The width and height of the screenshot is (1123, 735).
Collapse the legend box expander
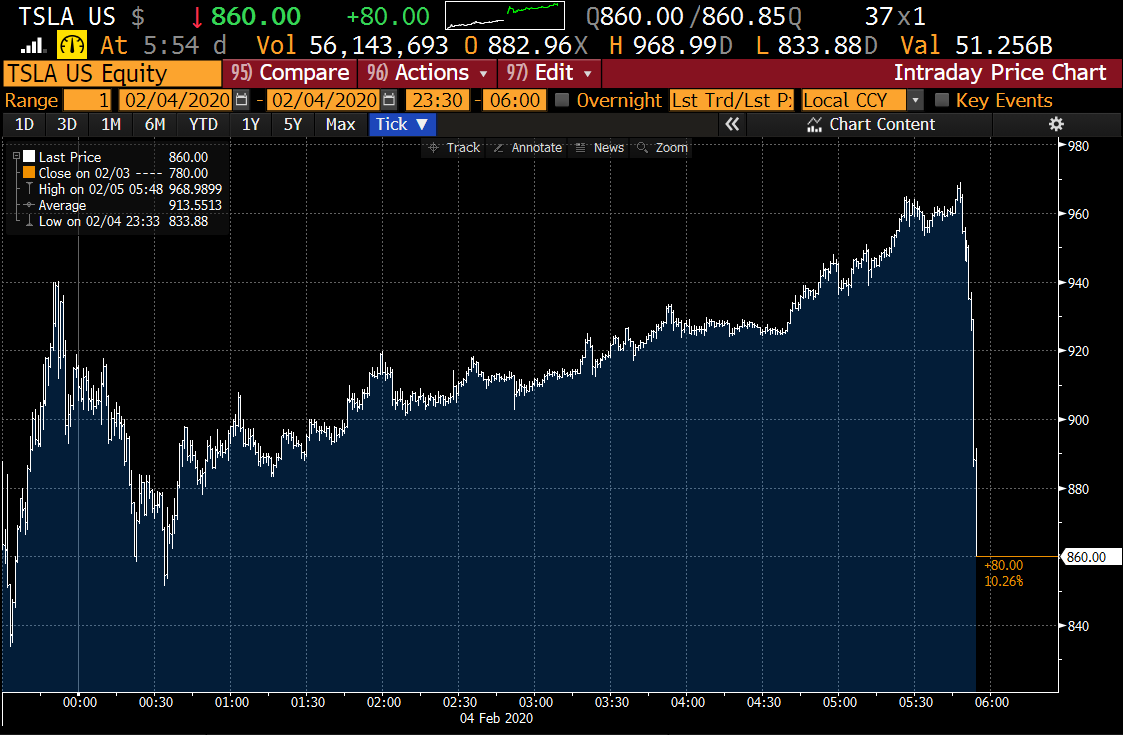coord(16,156)
